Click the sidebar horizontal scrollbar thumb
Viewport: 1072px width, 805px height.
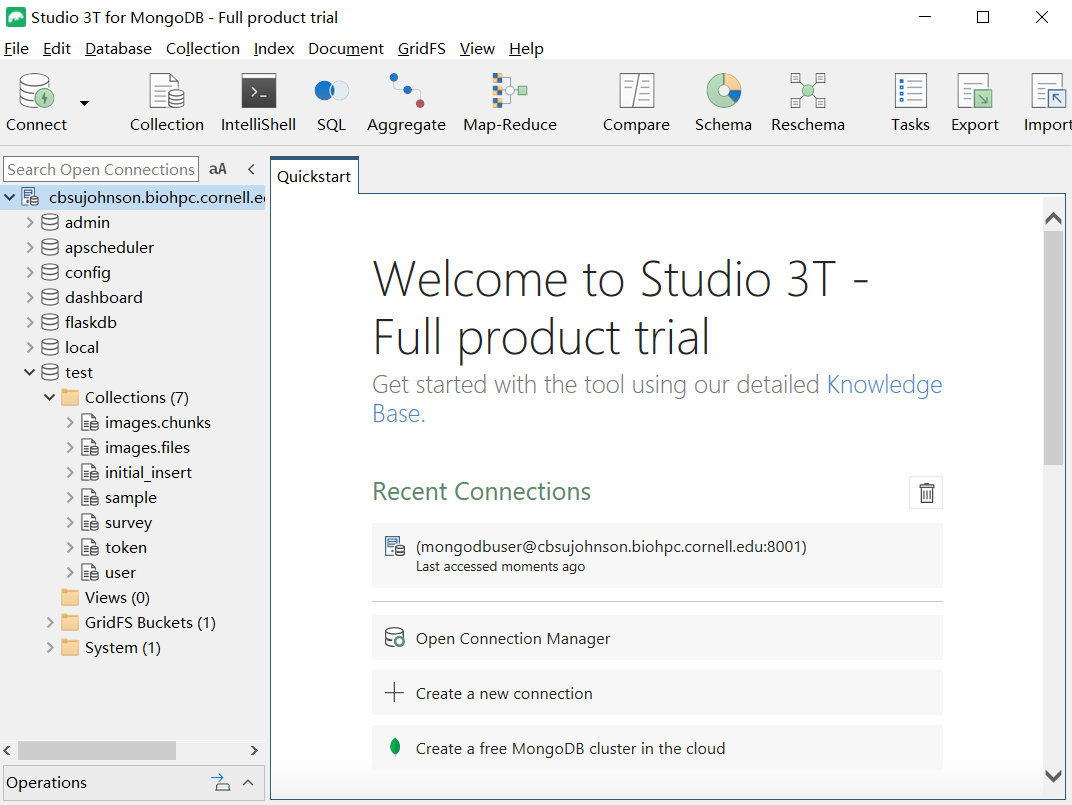[x=96, y=750]
